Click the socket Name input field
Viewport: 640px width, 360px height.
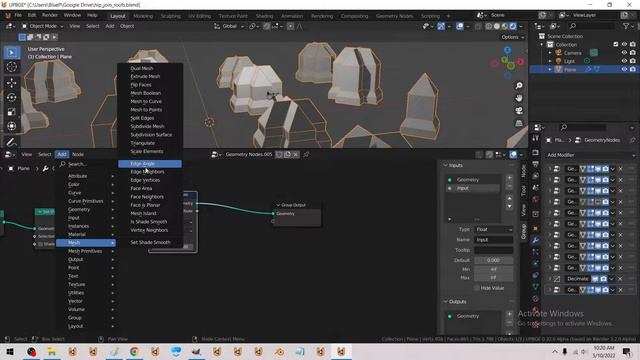(493, 240)
